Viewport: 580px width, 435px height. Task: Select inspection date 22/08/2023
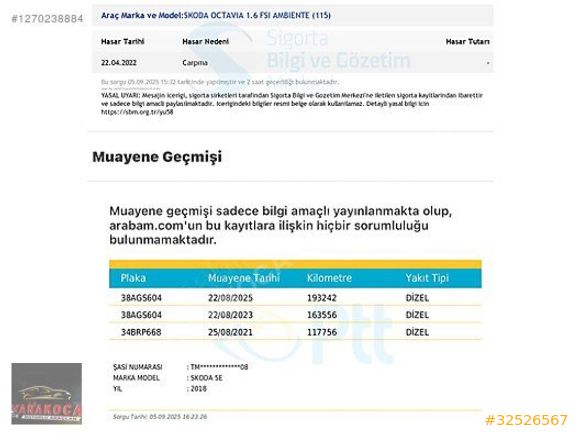click(230, 315)
